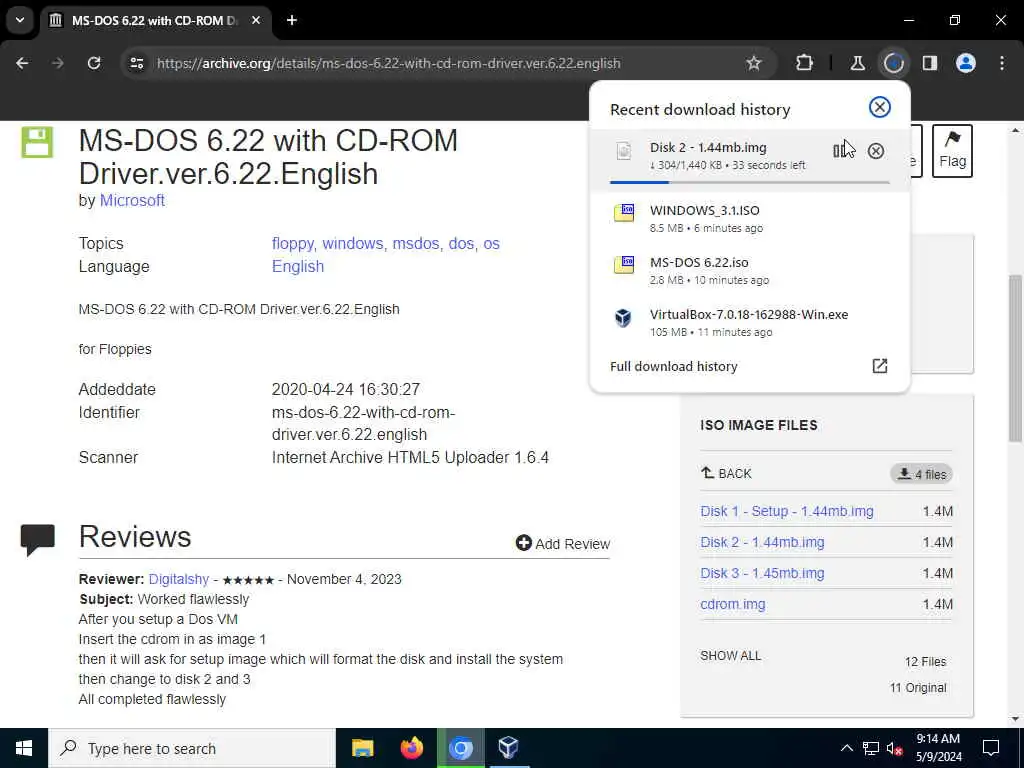Open the Windows Start menu

click(x=24, y=748)
